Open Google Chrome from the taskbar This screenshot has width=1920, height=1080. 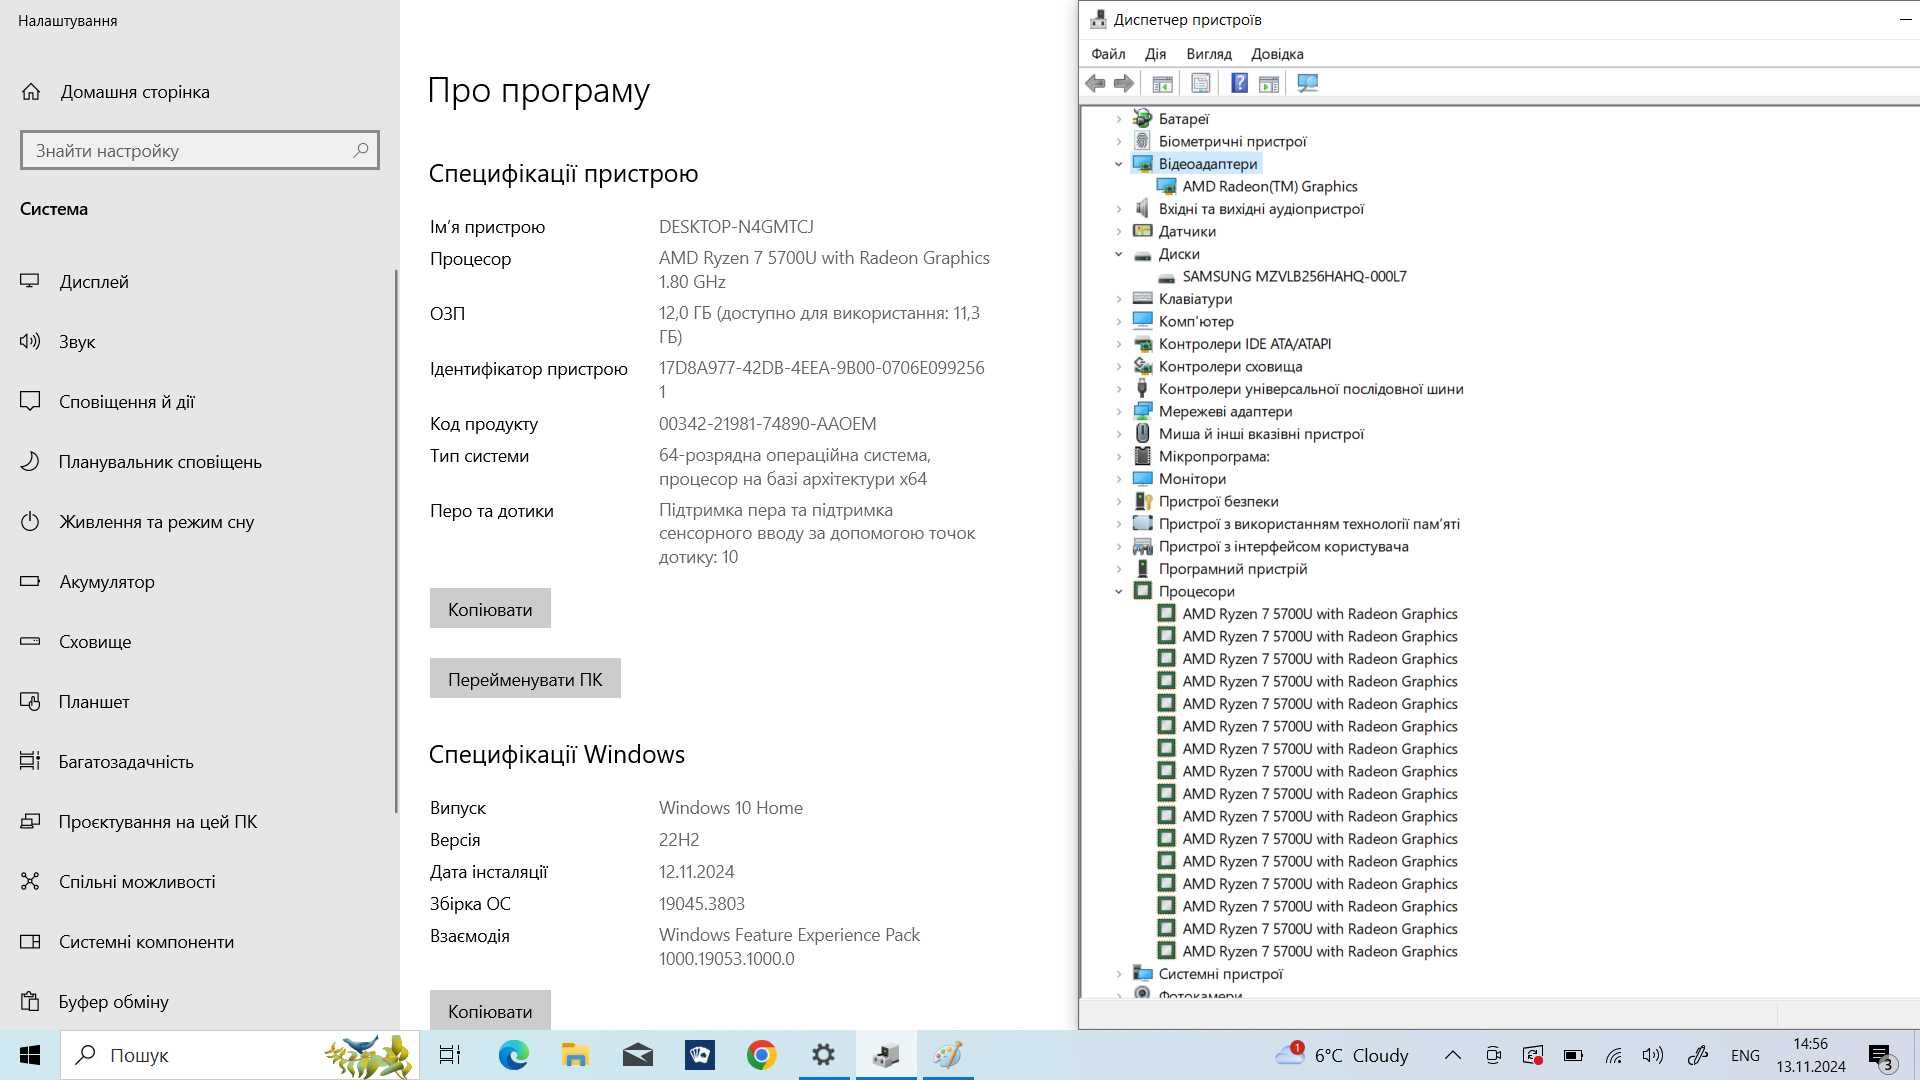click(761, 1055)
